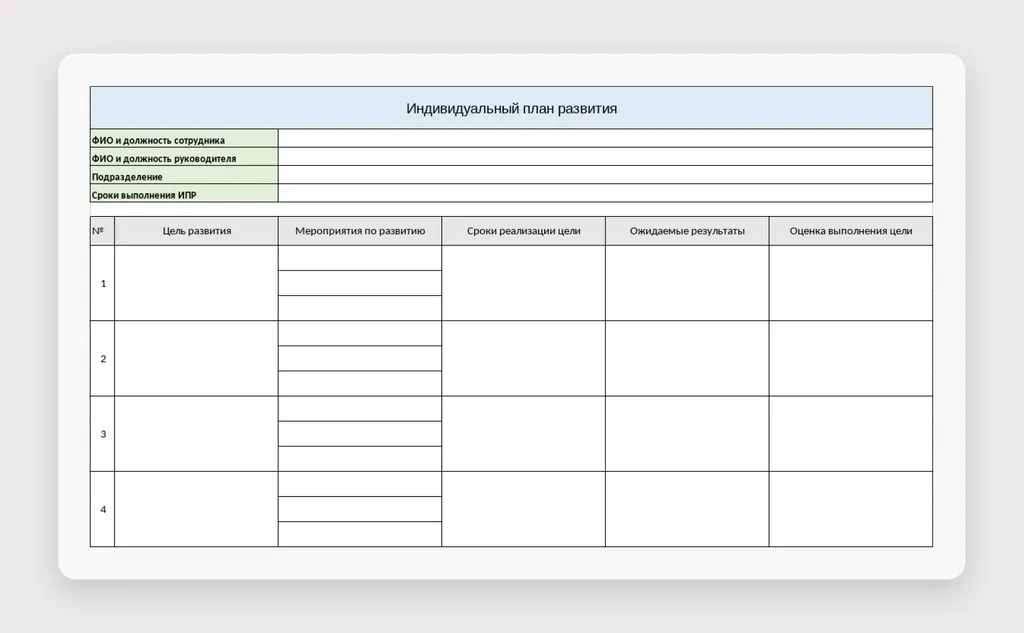The height and width of the screenshot is (633, 1024).
Task: Click the empty field next to "Подразделение"
Action: pos(605,174)
